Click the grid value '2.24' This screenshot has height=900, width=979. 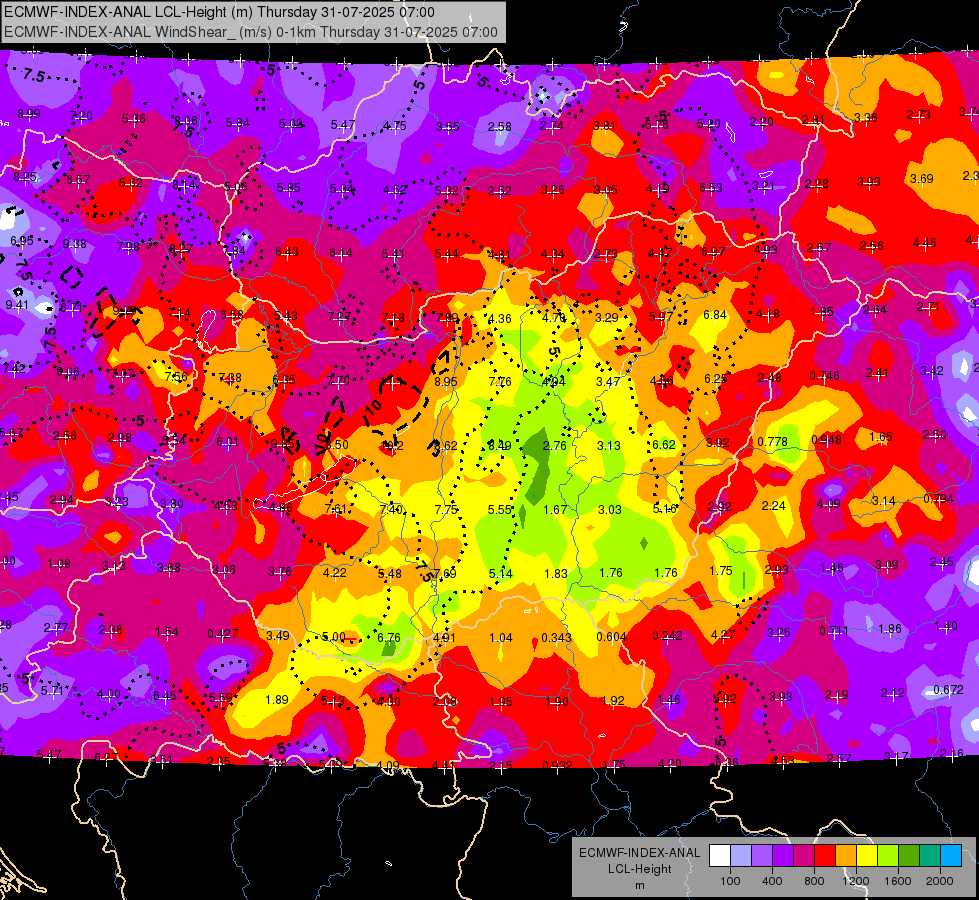click(774, 506)
